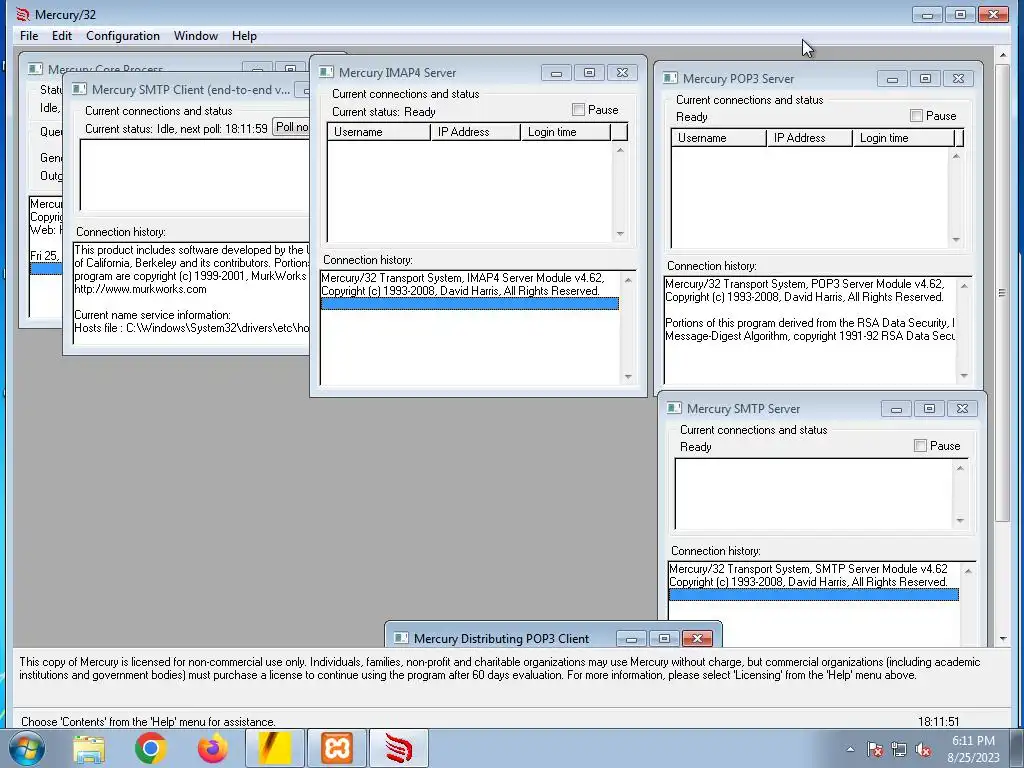Screen dimensions: 1024x768
Task: Click the status bar time 18:11:51
Action: [938, 722]
